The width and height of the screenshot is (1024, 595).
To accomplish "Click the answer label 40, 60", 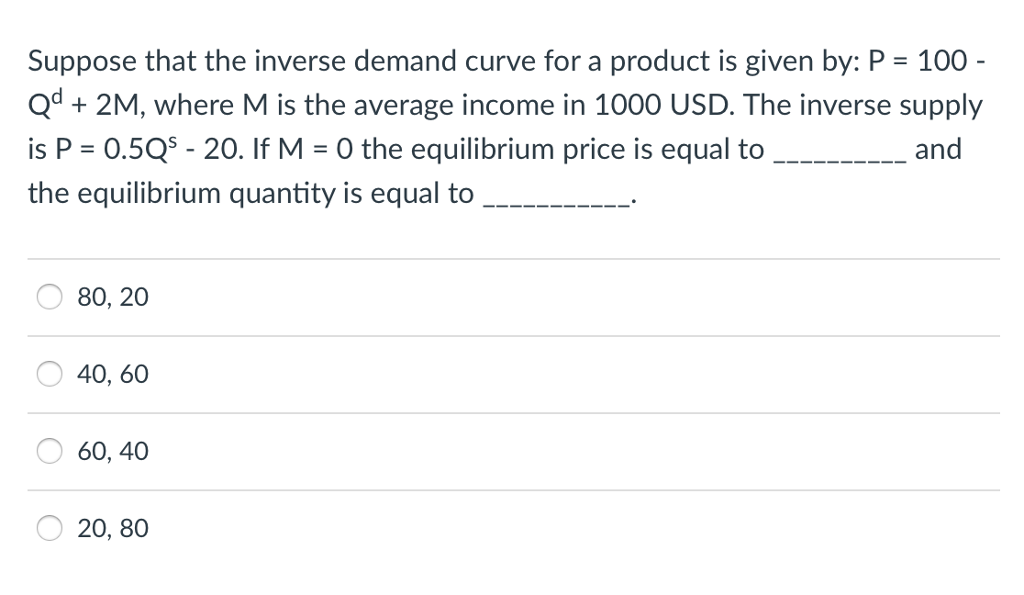I will coord(112,373).
